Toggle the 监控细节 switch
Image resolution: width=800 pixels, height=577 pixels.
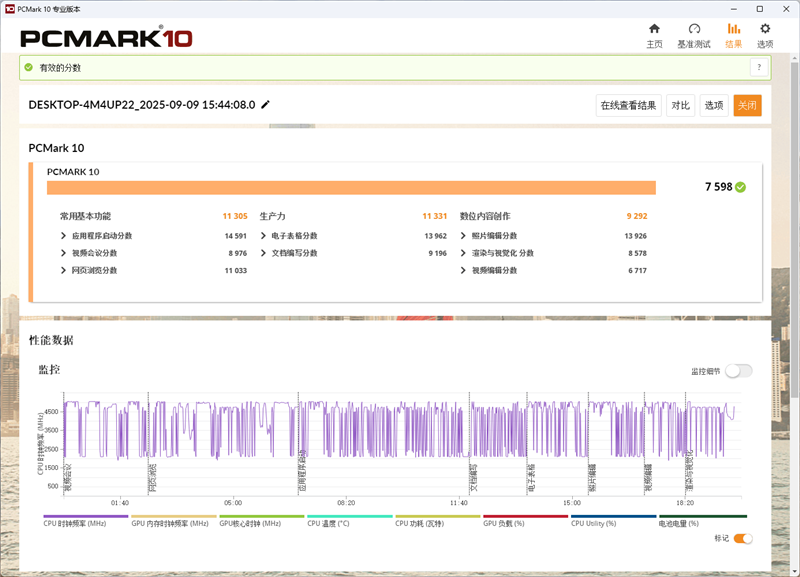[739, 371]
